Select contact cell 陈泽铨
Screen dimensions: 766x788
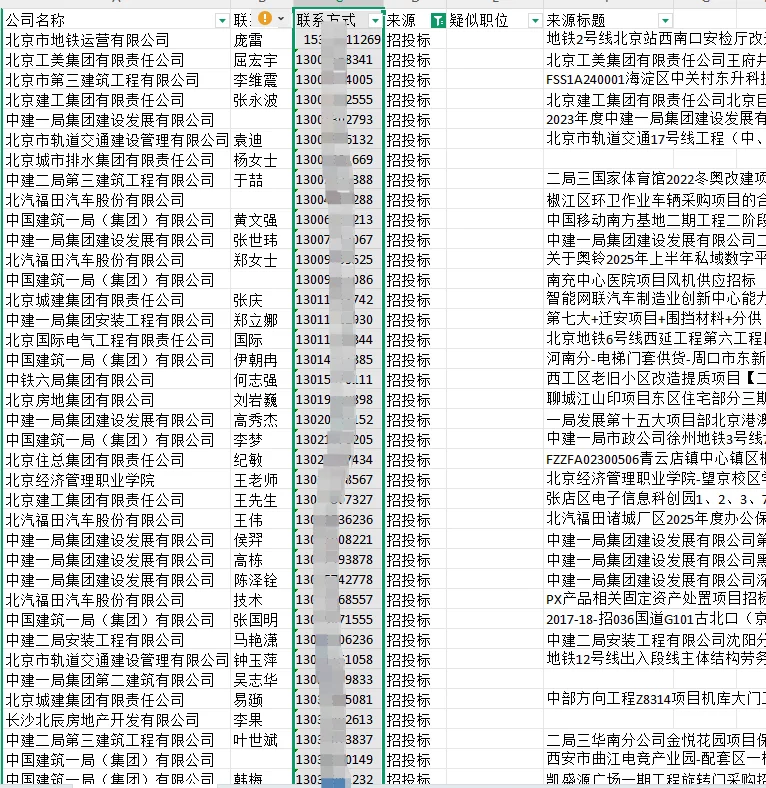[x=261, y=580]
